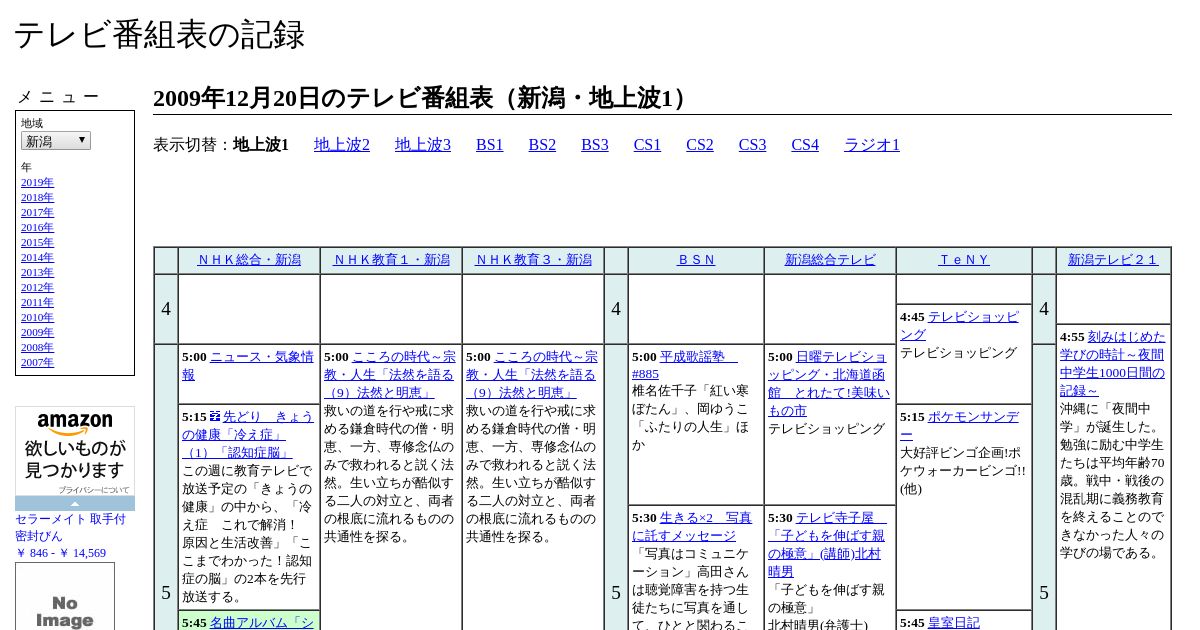Click the subtitle icon beside 先どり きょうの健康
The width and height of the screenshot is (1200, 630).
tap(215, 416)
